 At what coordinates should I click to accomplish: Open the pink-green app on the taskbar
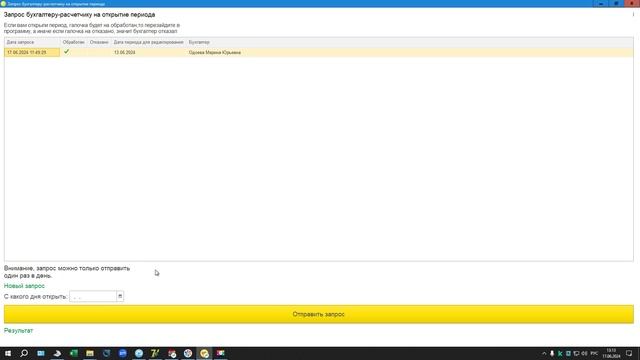coord(220,353)
